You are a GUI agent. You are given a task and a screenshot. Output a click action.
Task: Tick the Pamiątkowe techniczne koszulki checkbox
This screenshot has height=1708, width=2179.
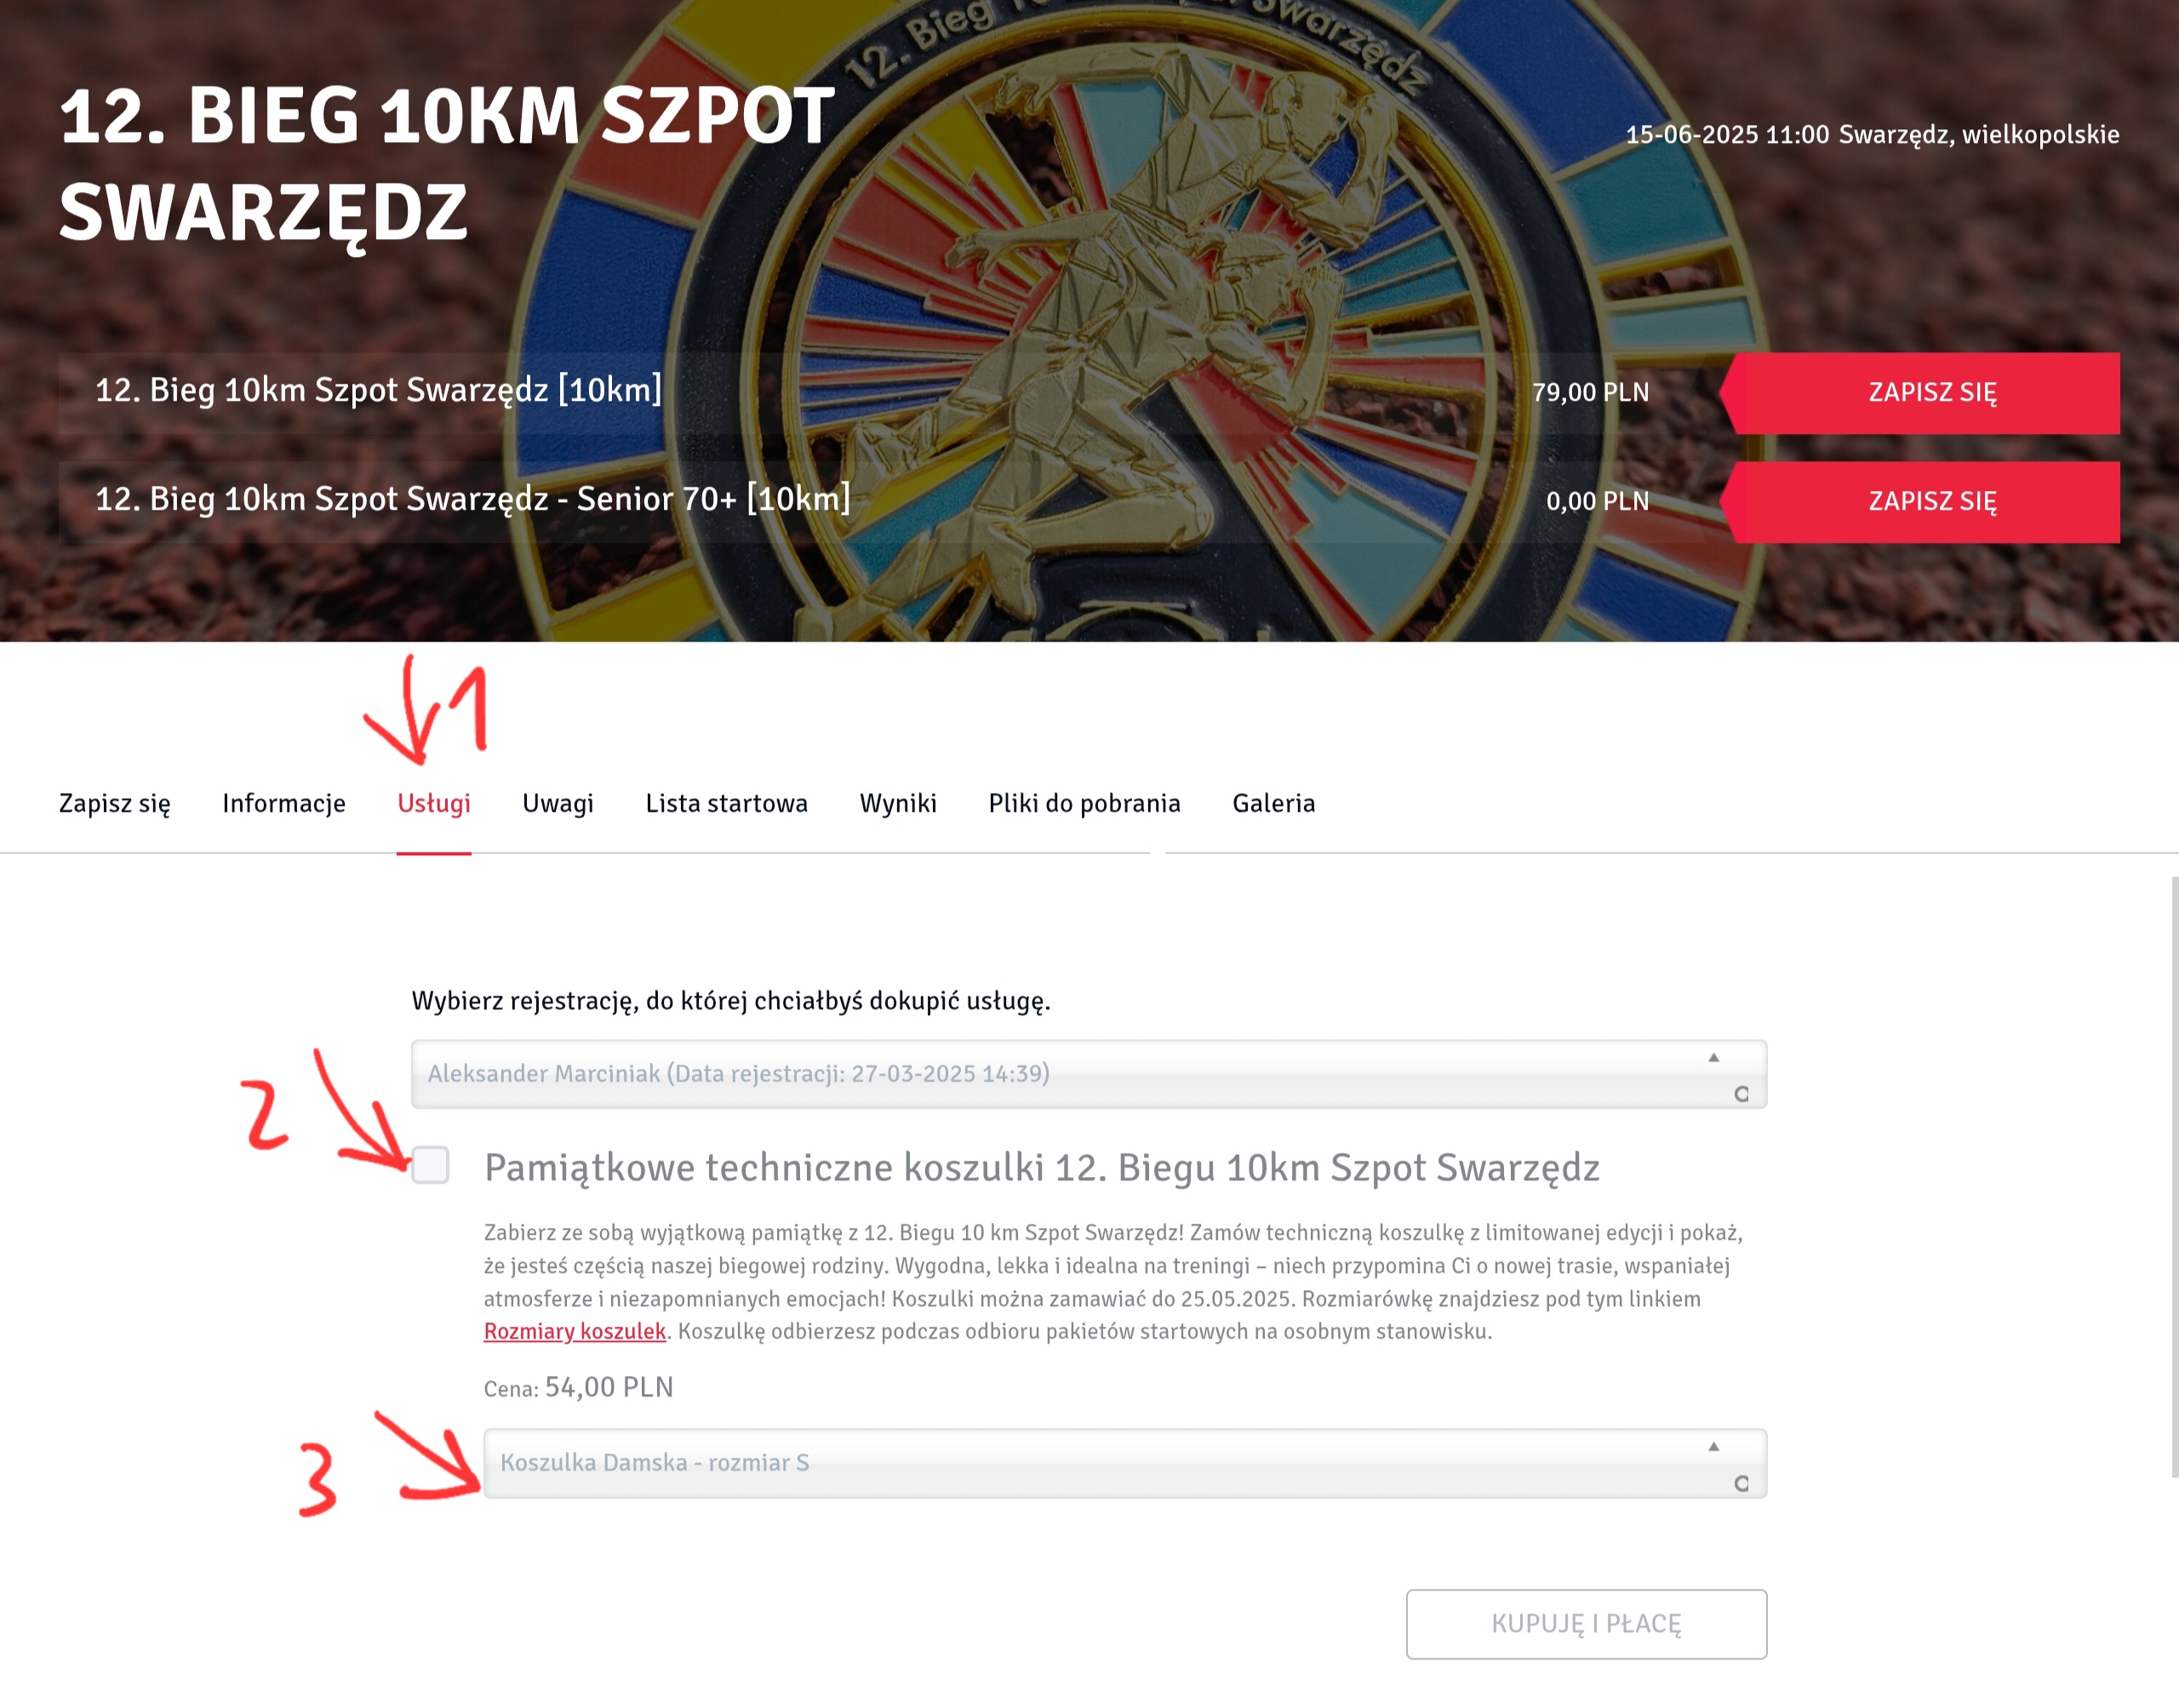pos(430,1165)
